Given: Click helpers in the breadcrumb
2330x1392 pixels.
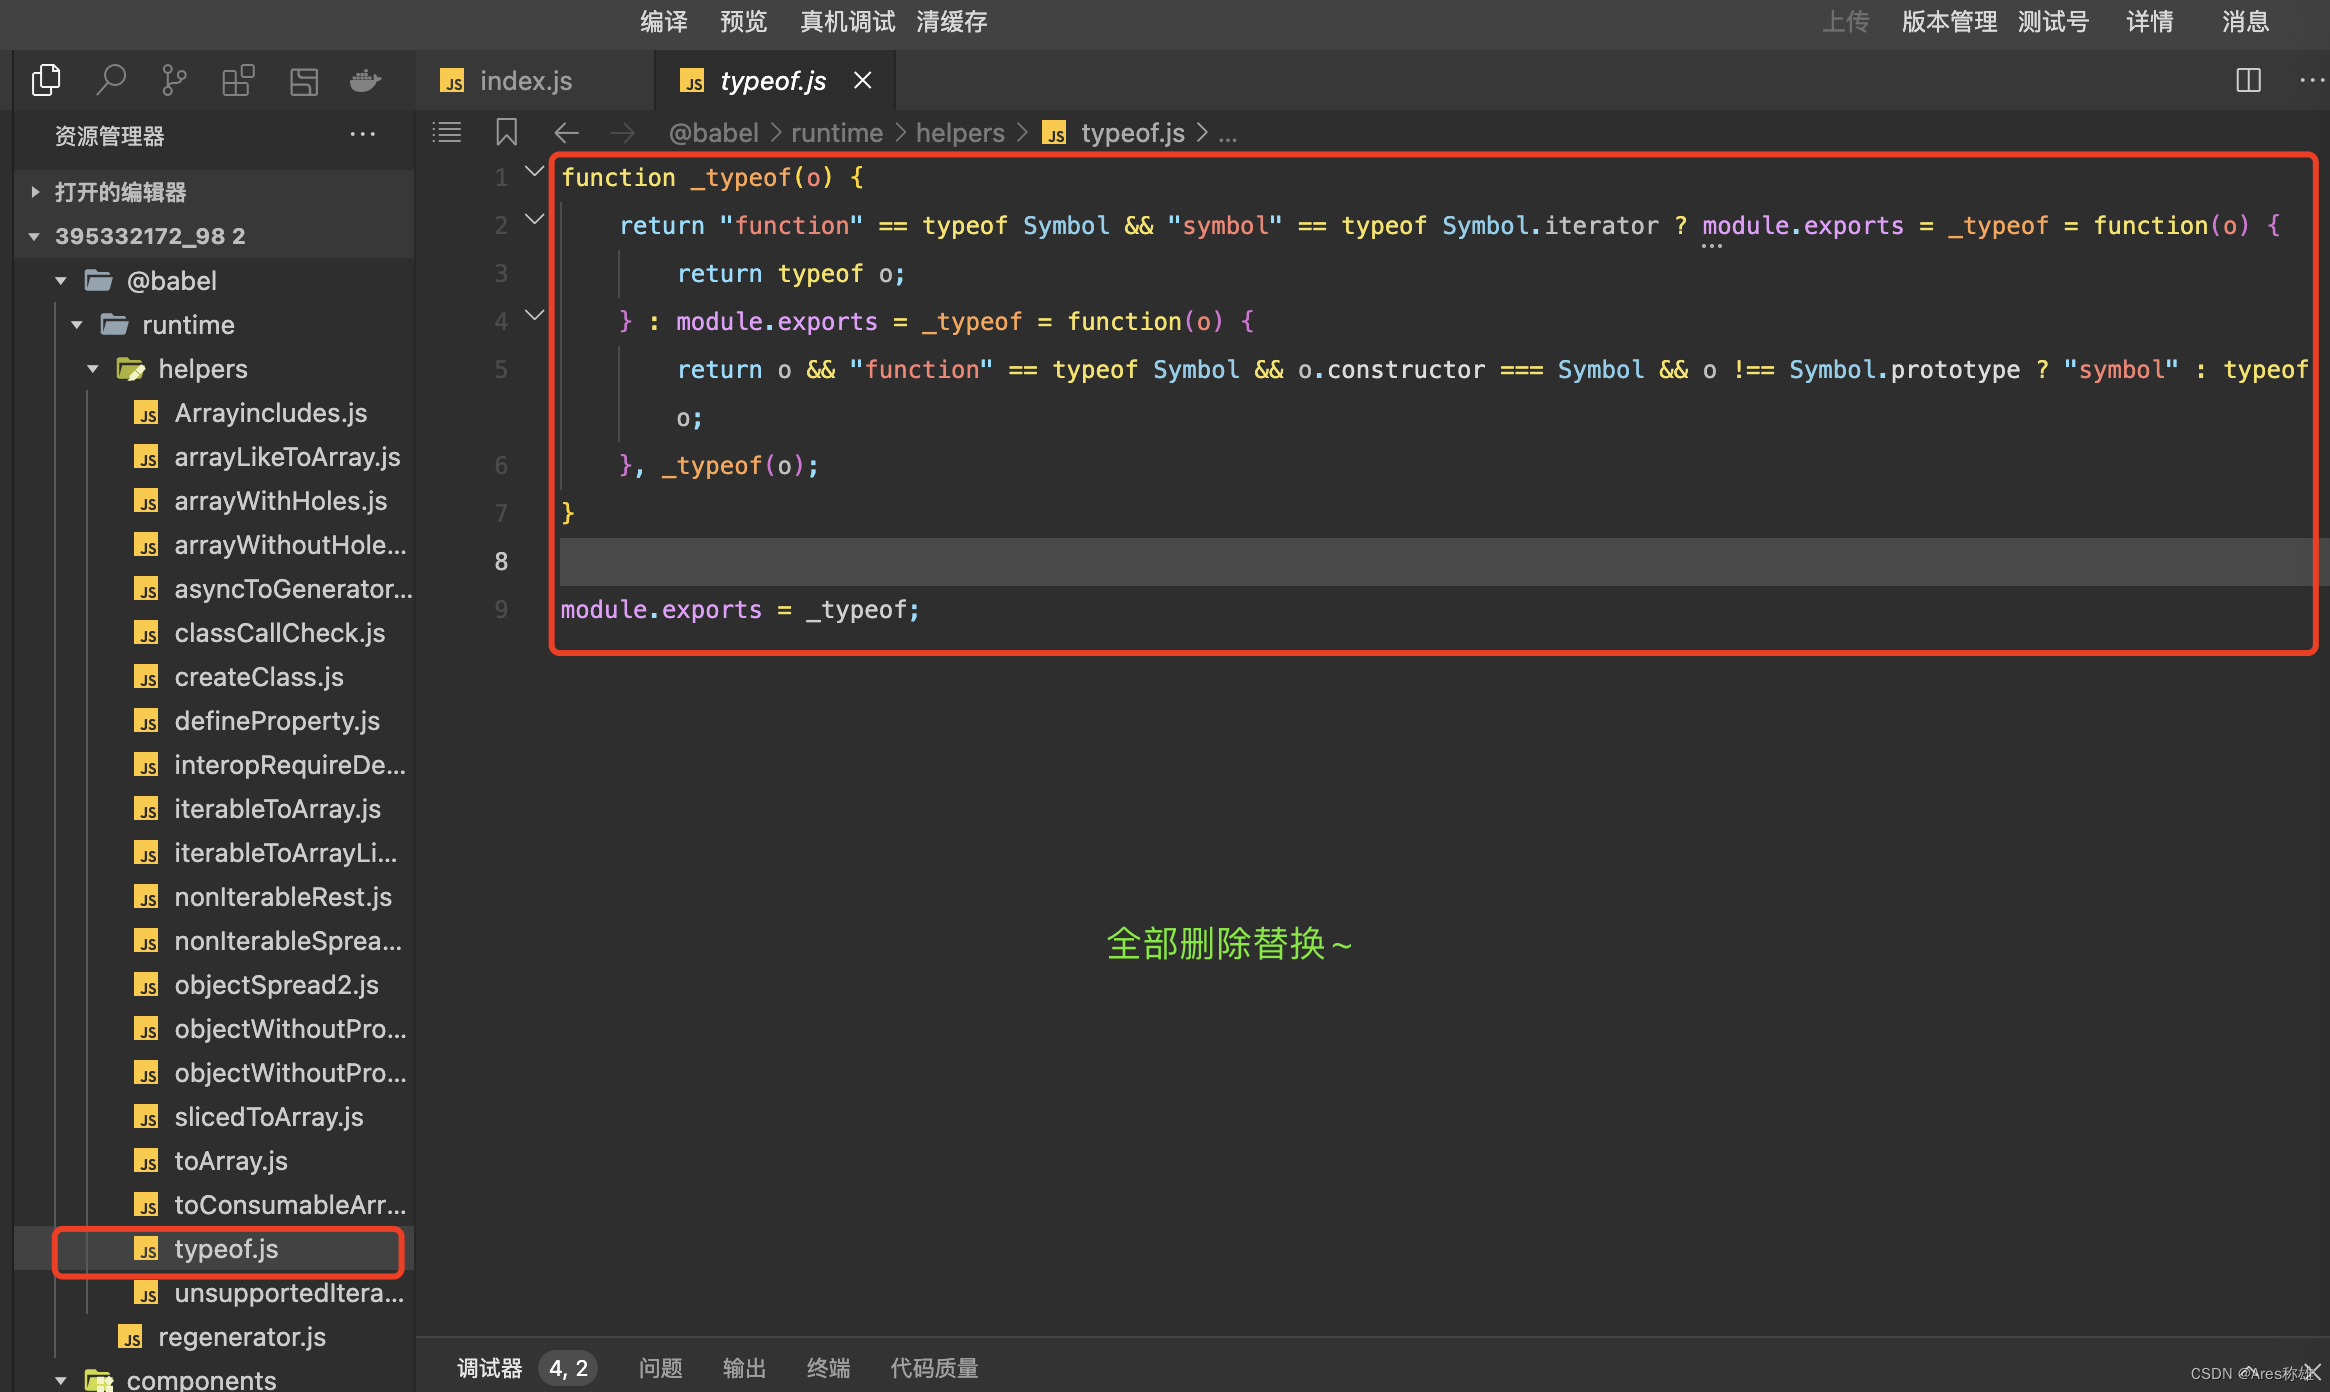Looking at the screenshot, I should tap(960, 133).
